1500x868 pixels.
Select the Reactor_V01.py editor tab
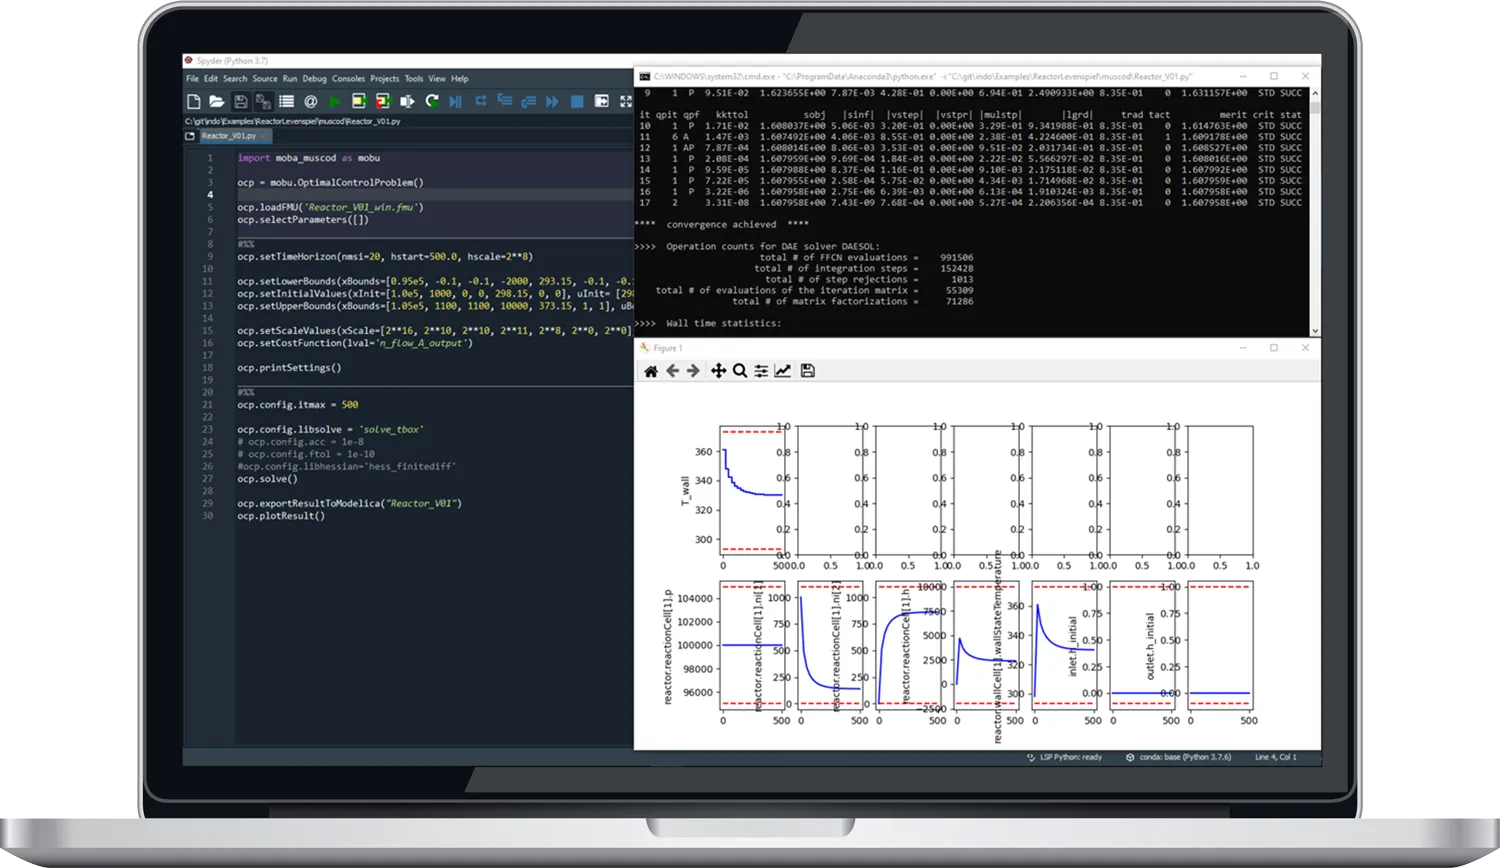[234, 136]
